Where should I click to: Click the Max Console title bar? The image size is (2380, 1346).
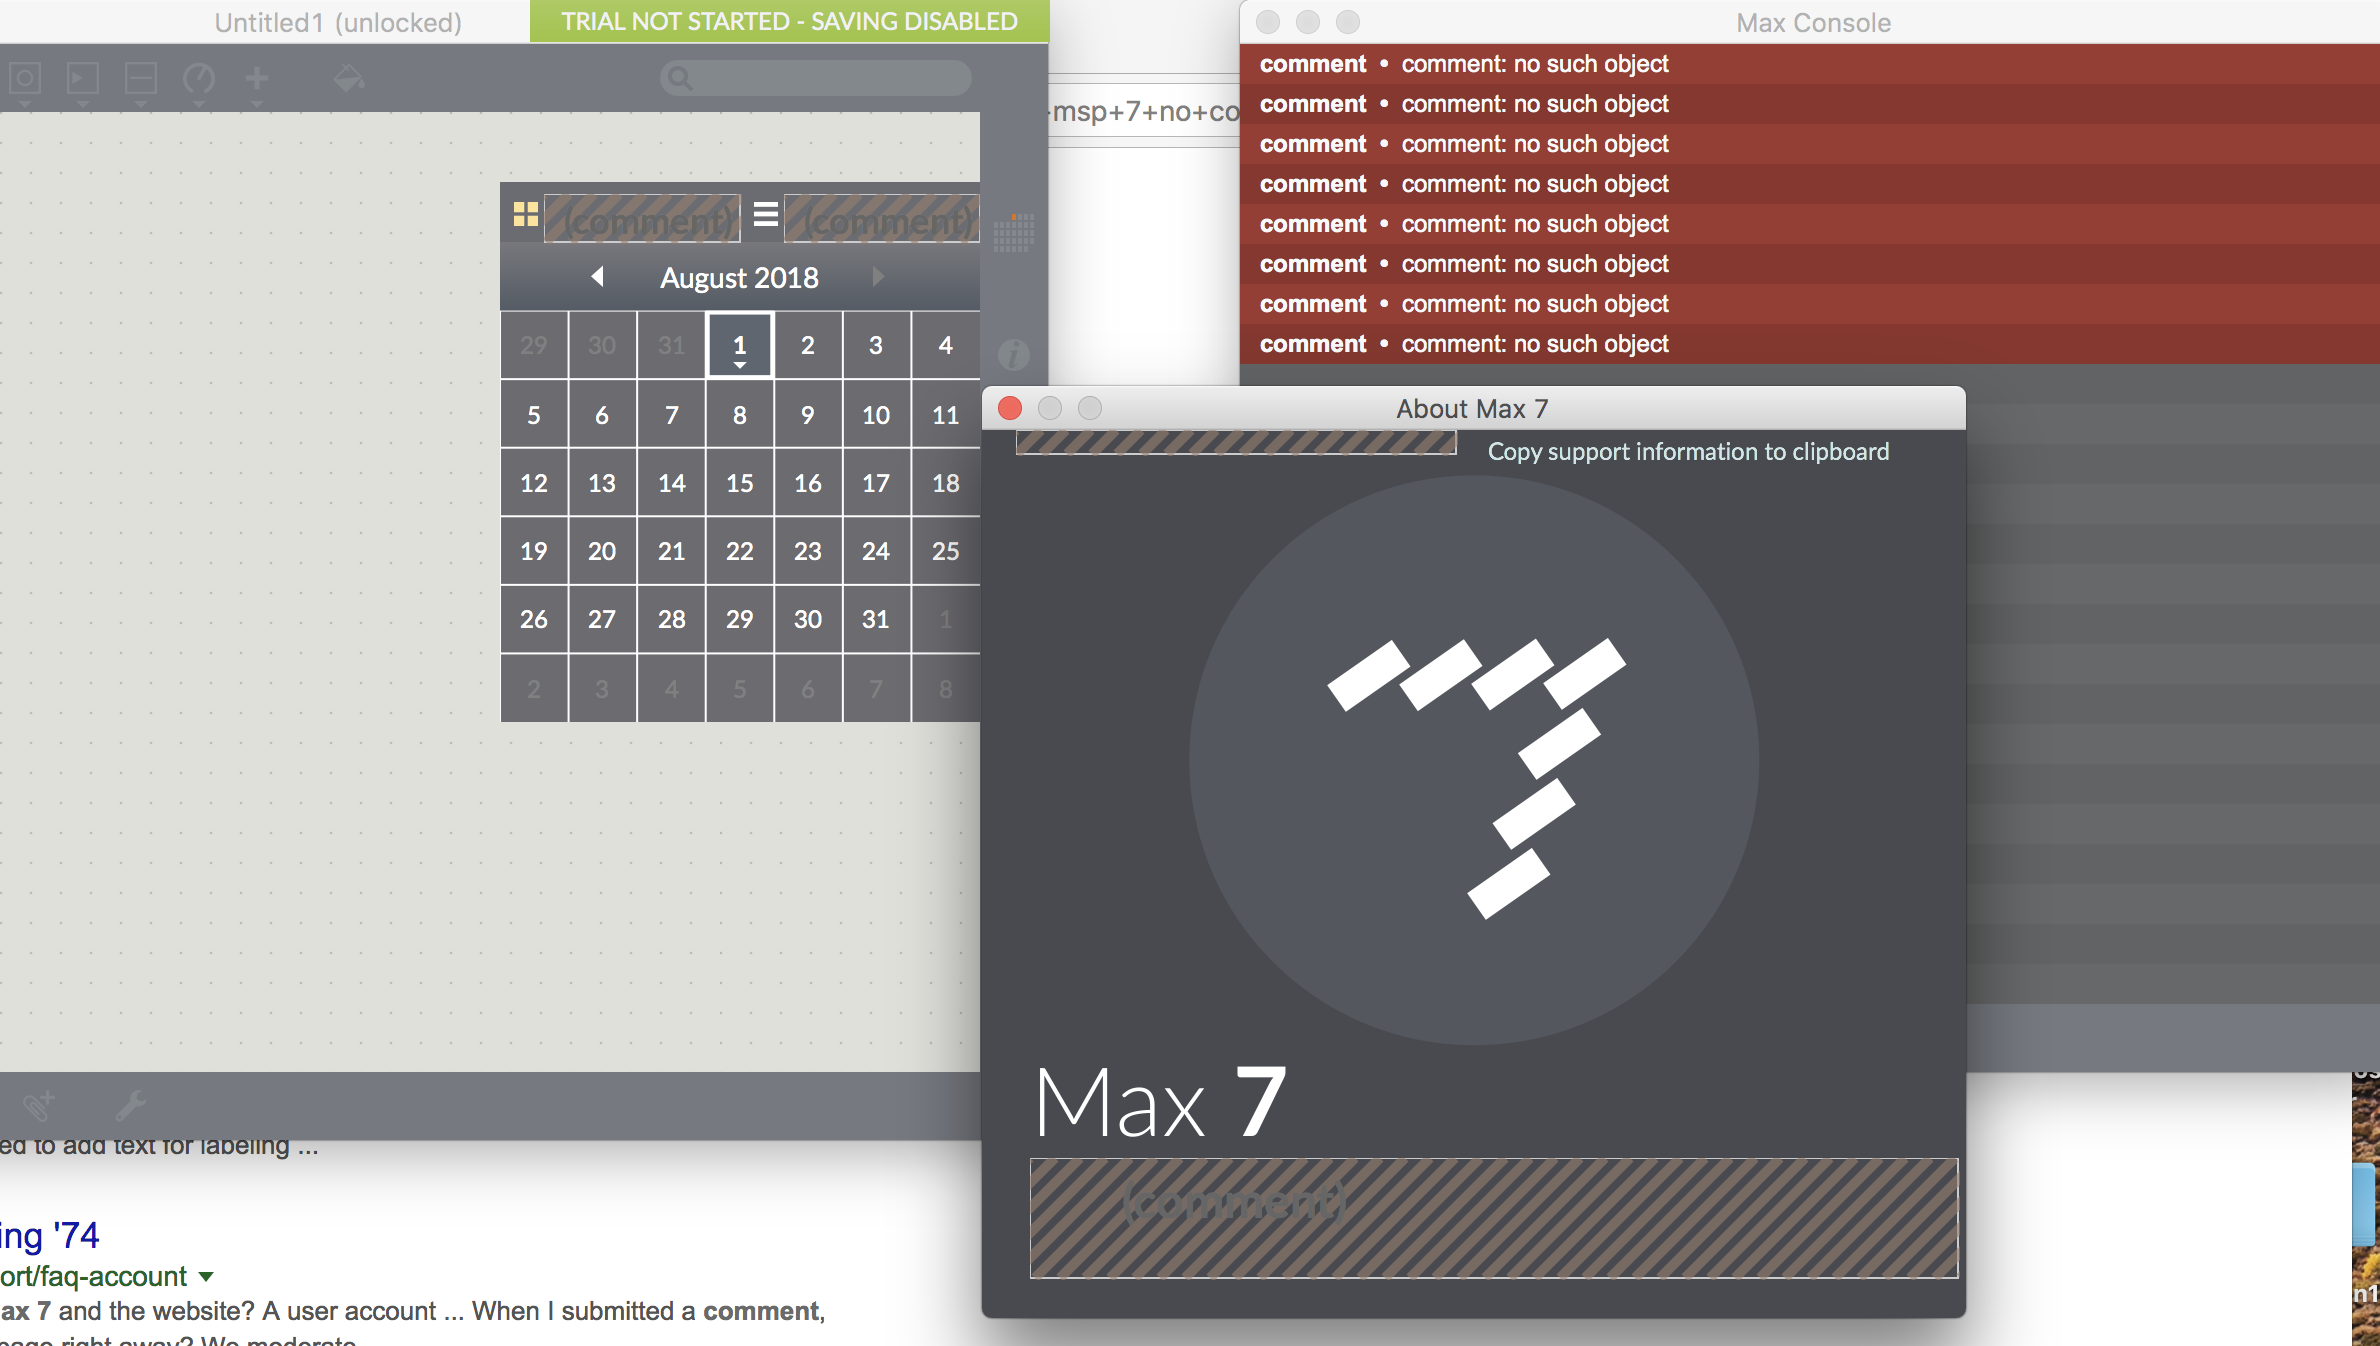tap(1812, 22)
